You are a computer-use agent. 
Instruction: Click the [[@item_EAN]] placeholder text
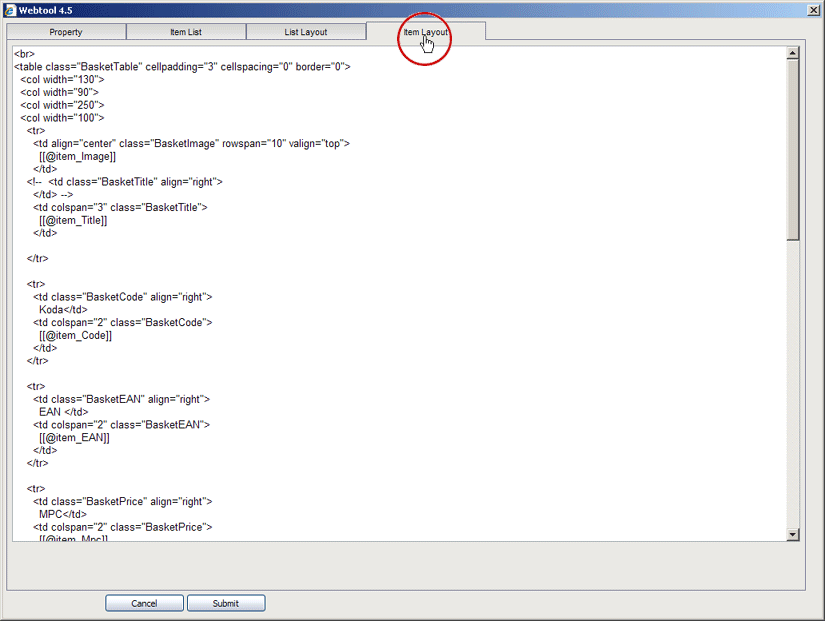point(74,437)
